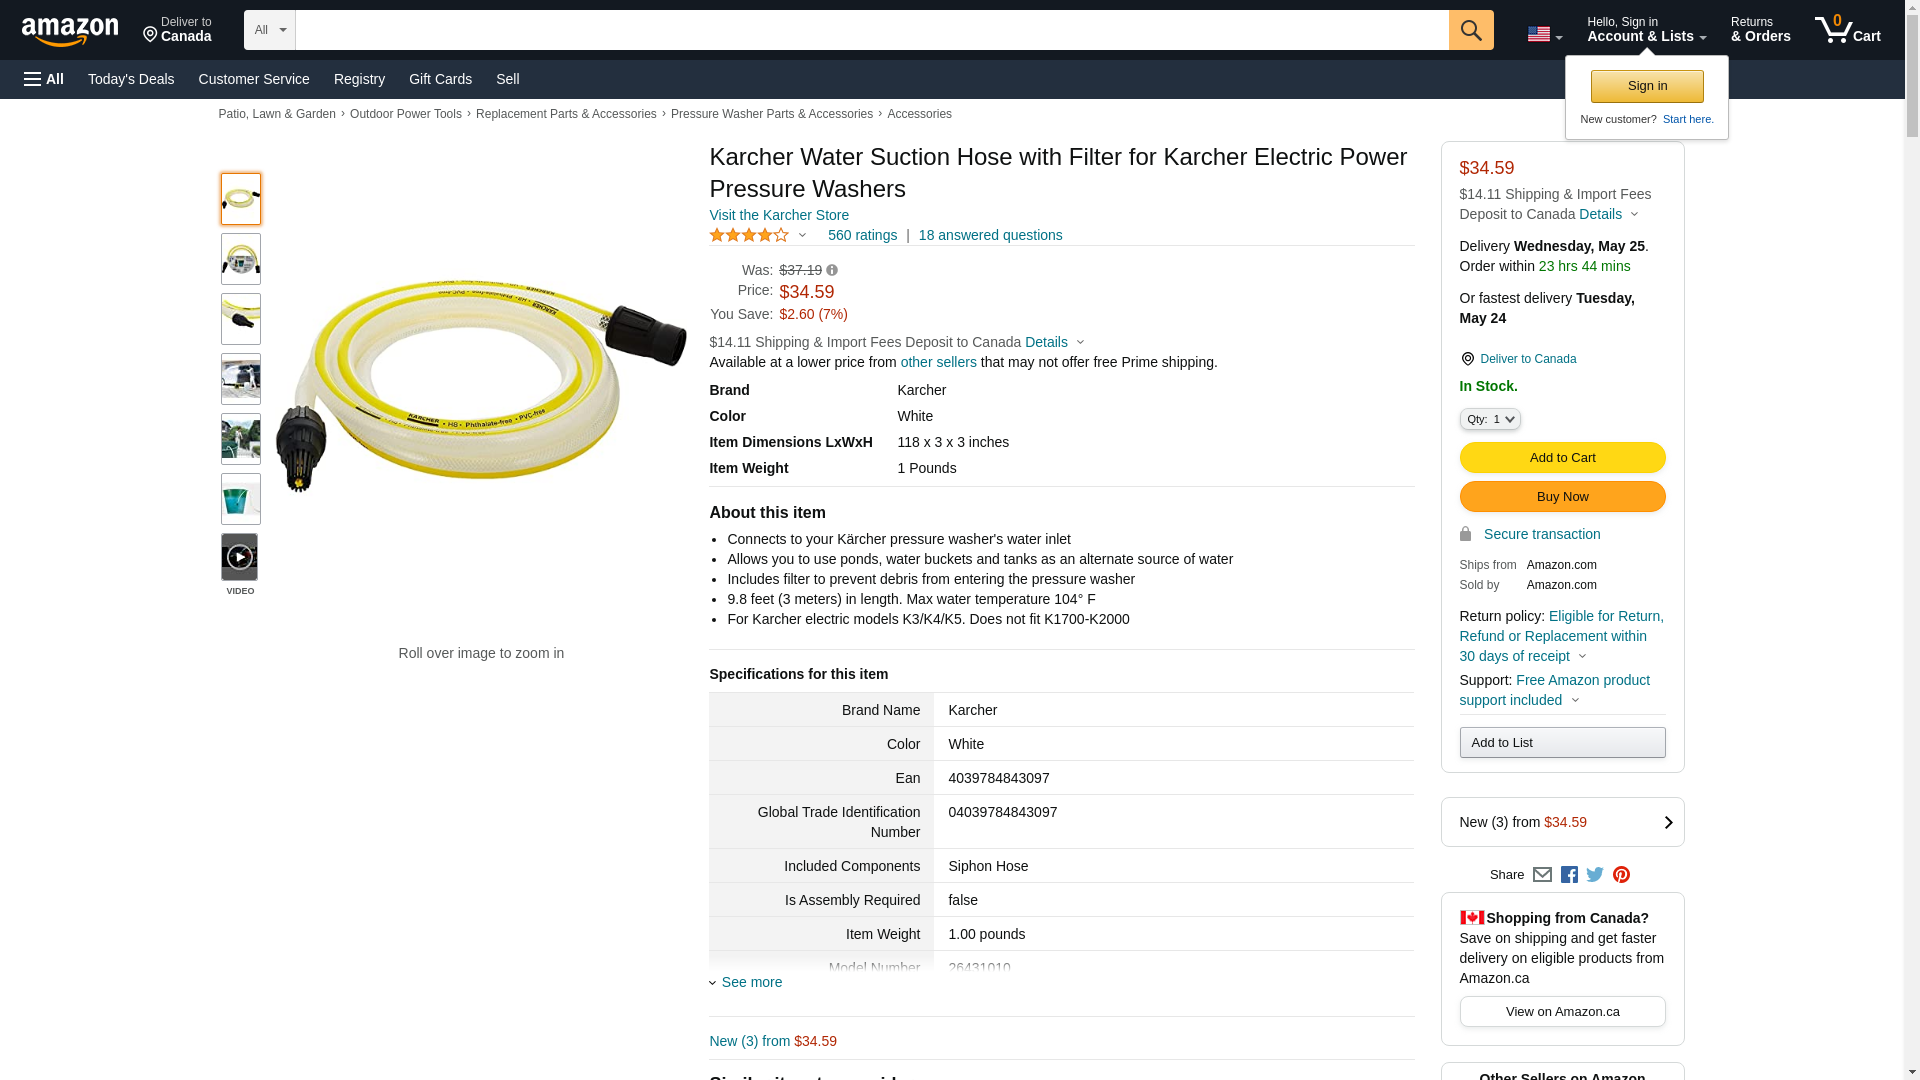Viewport: 1920px width, 1080px height.
Task: Share product via Pinterest icon
Action: pos(1621,875)
